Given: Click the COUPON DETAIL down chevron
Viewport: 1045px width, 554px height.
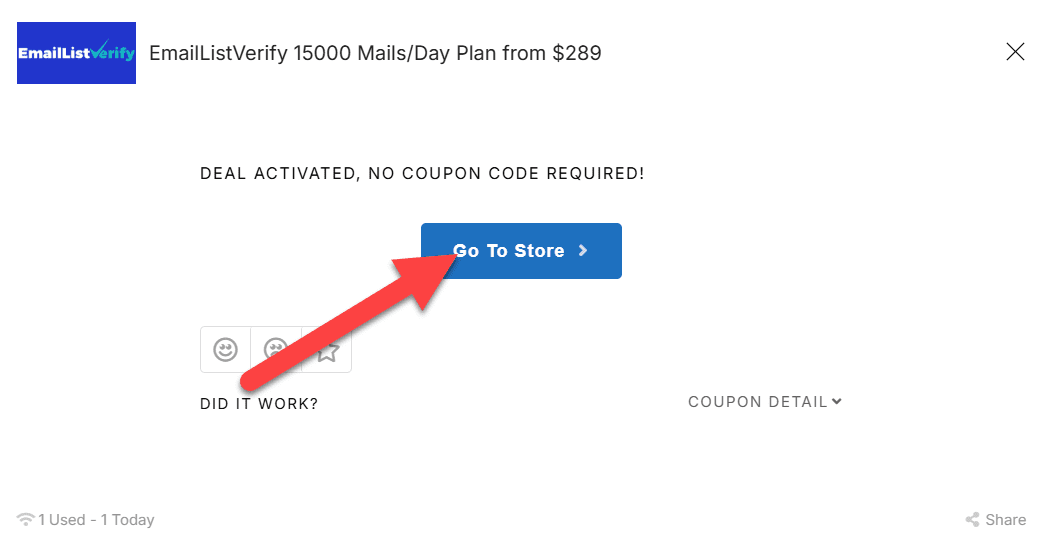Looking at the screenshot, I should click(x=836, y=401).
